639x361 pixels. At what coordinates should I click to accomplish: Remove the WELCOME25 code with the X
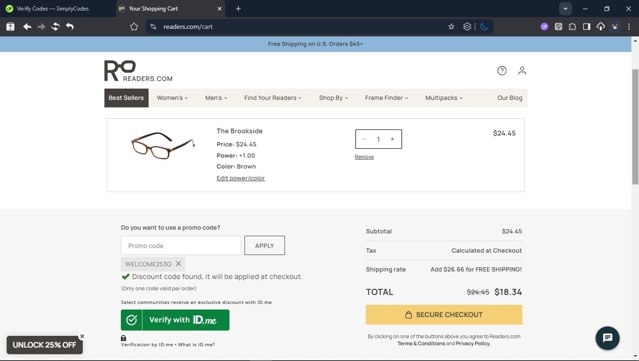pyautogui.click(x=178, y=264)
